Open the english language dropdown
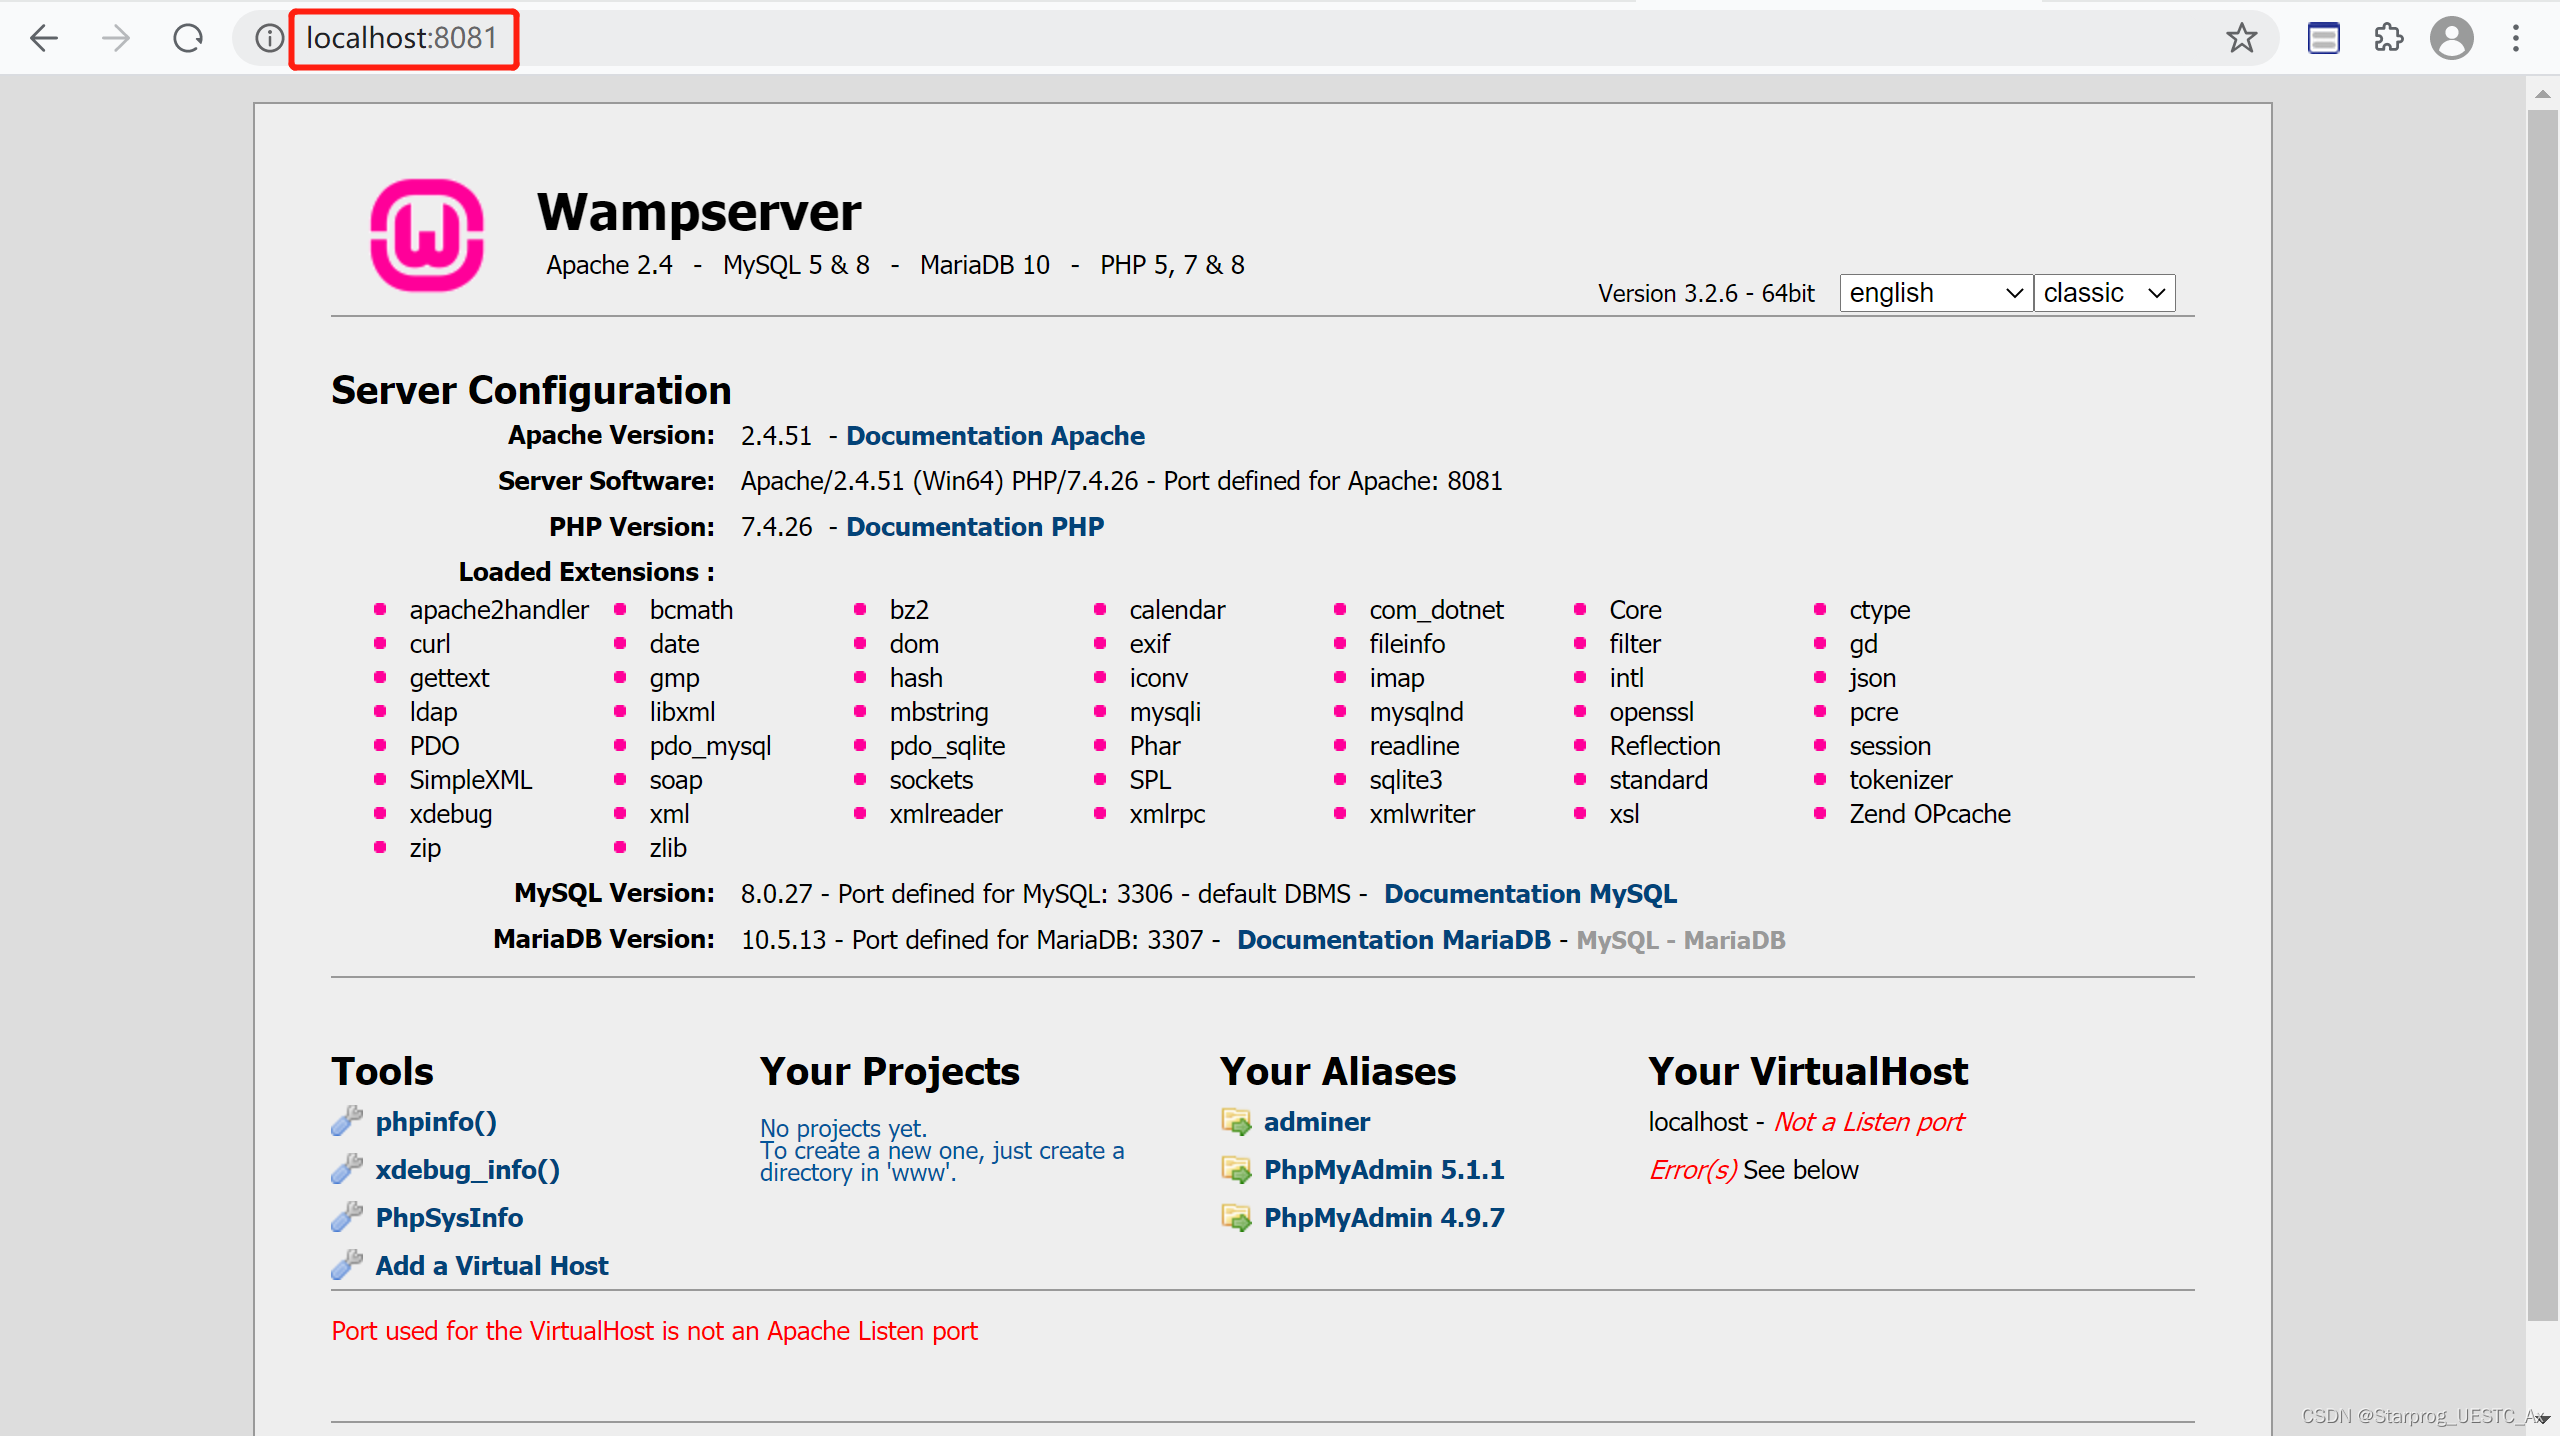Image resolution: width=2560 pixels, height=1436 pixels. (1935, 293)
